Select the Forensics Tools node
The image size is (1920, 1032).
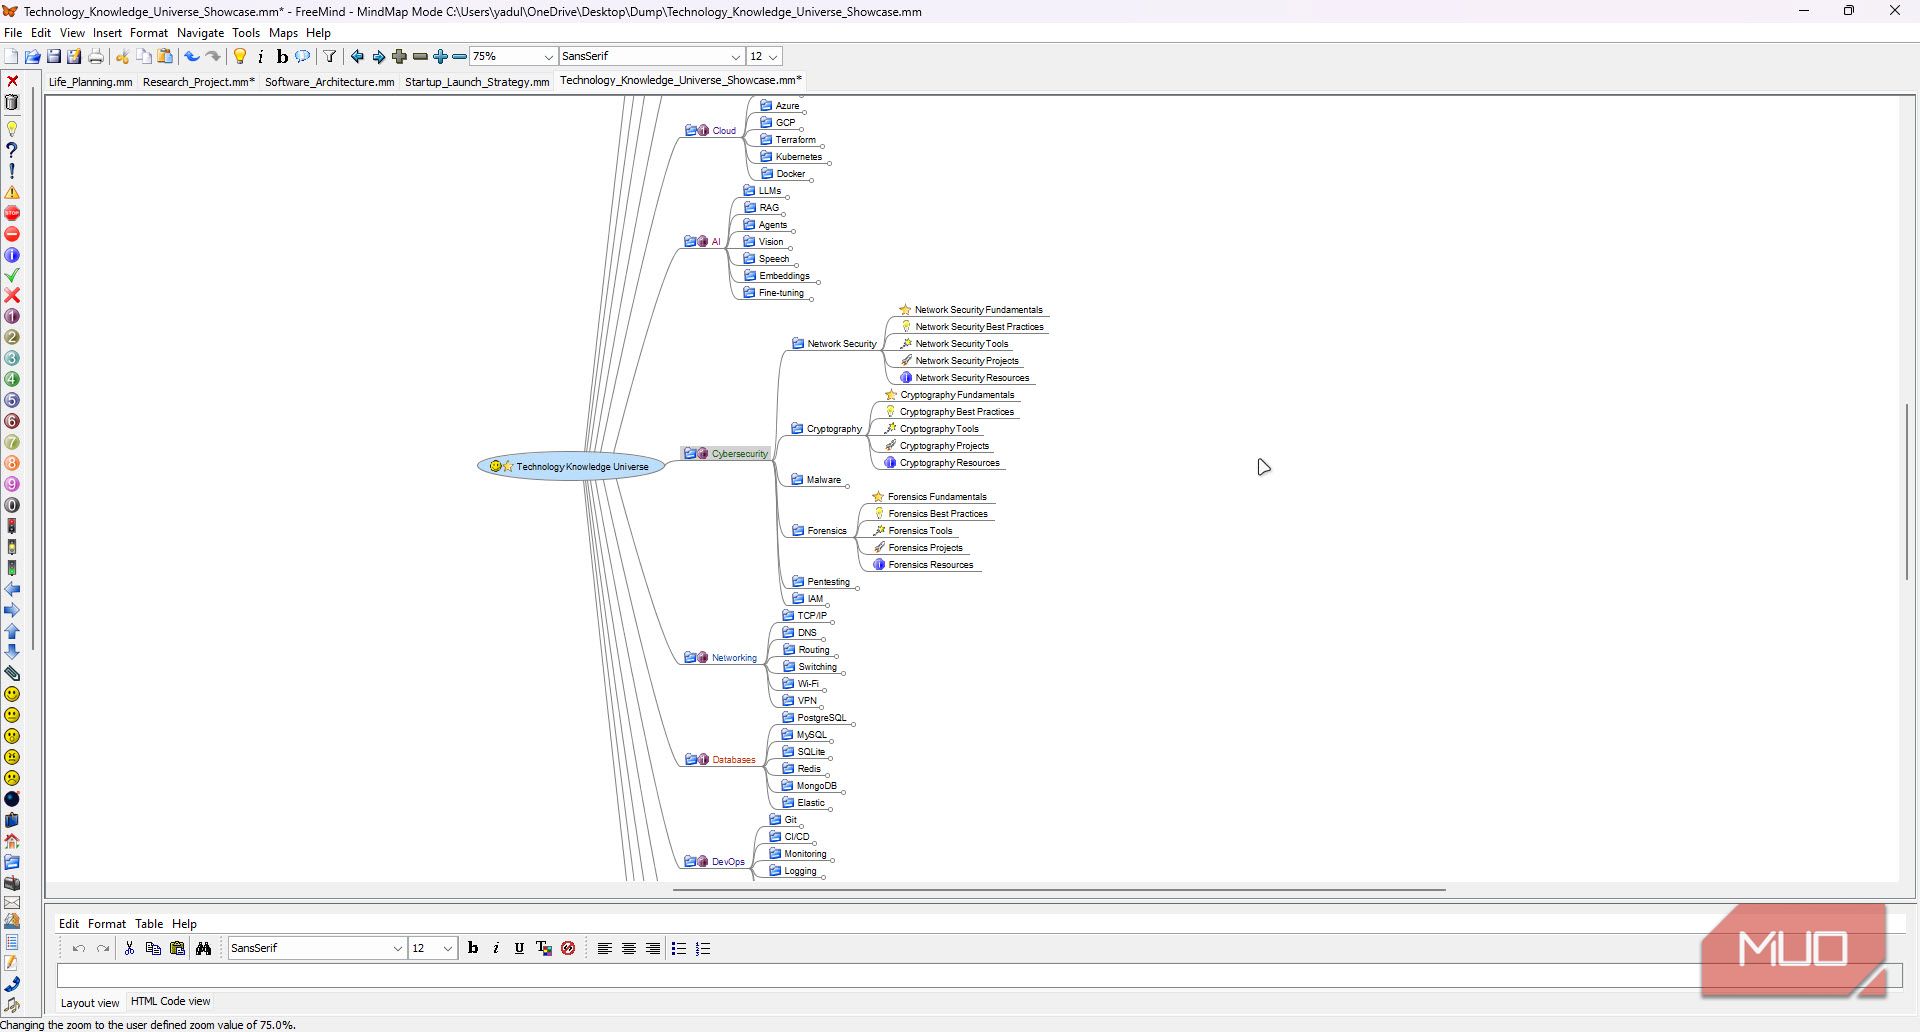[x=913, y=531]
